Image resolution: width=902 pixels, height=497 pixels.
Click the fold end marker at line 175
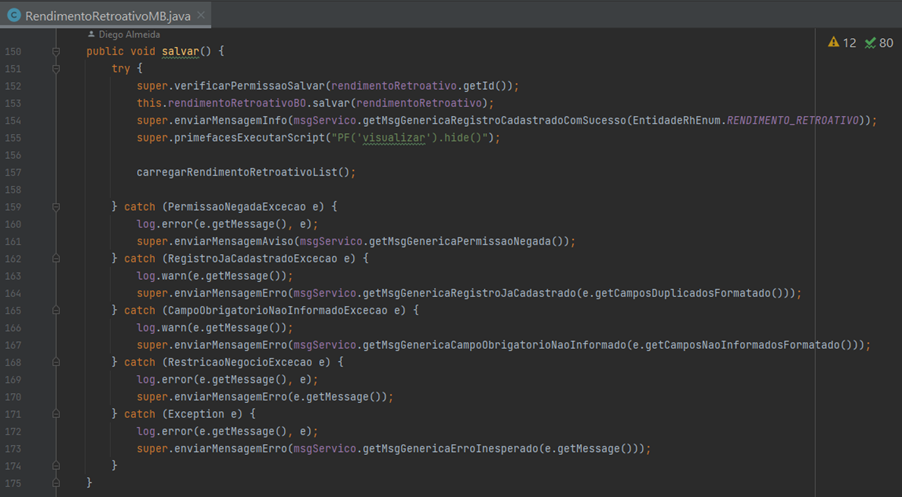click(56, 483)
